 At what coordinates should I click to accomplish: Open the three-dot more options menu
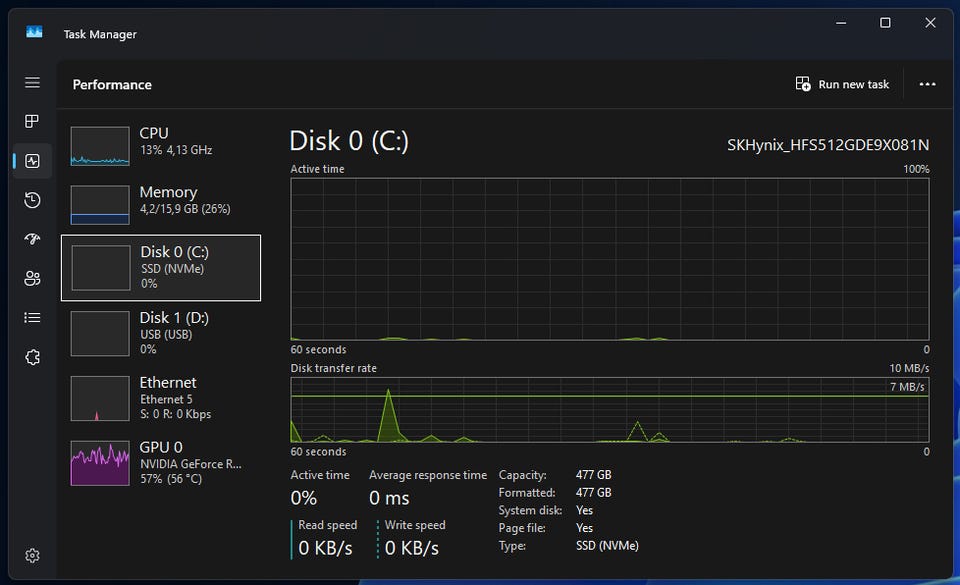(927, 84)
